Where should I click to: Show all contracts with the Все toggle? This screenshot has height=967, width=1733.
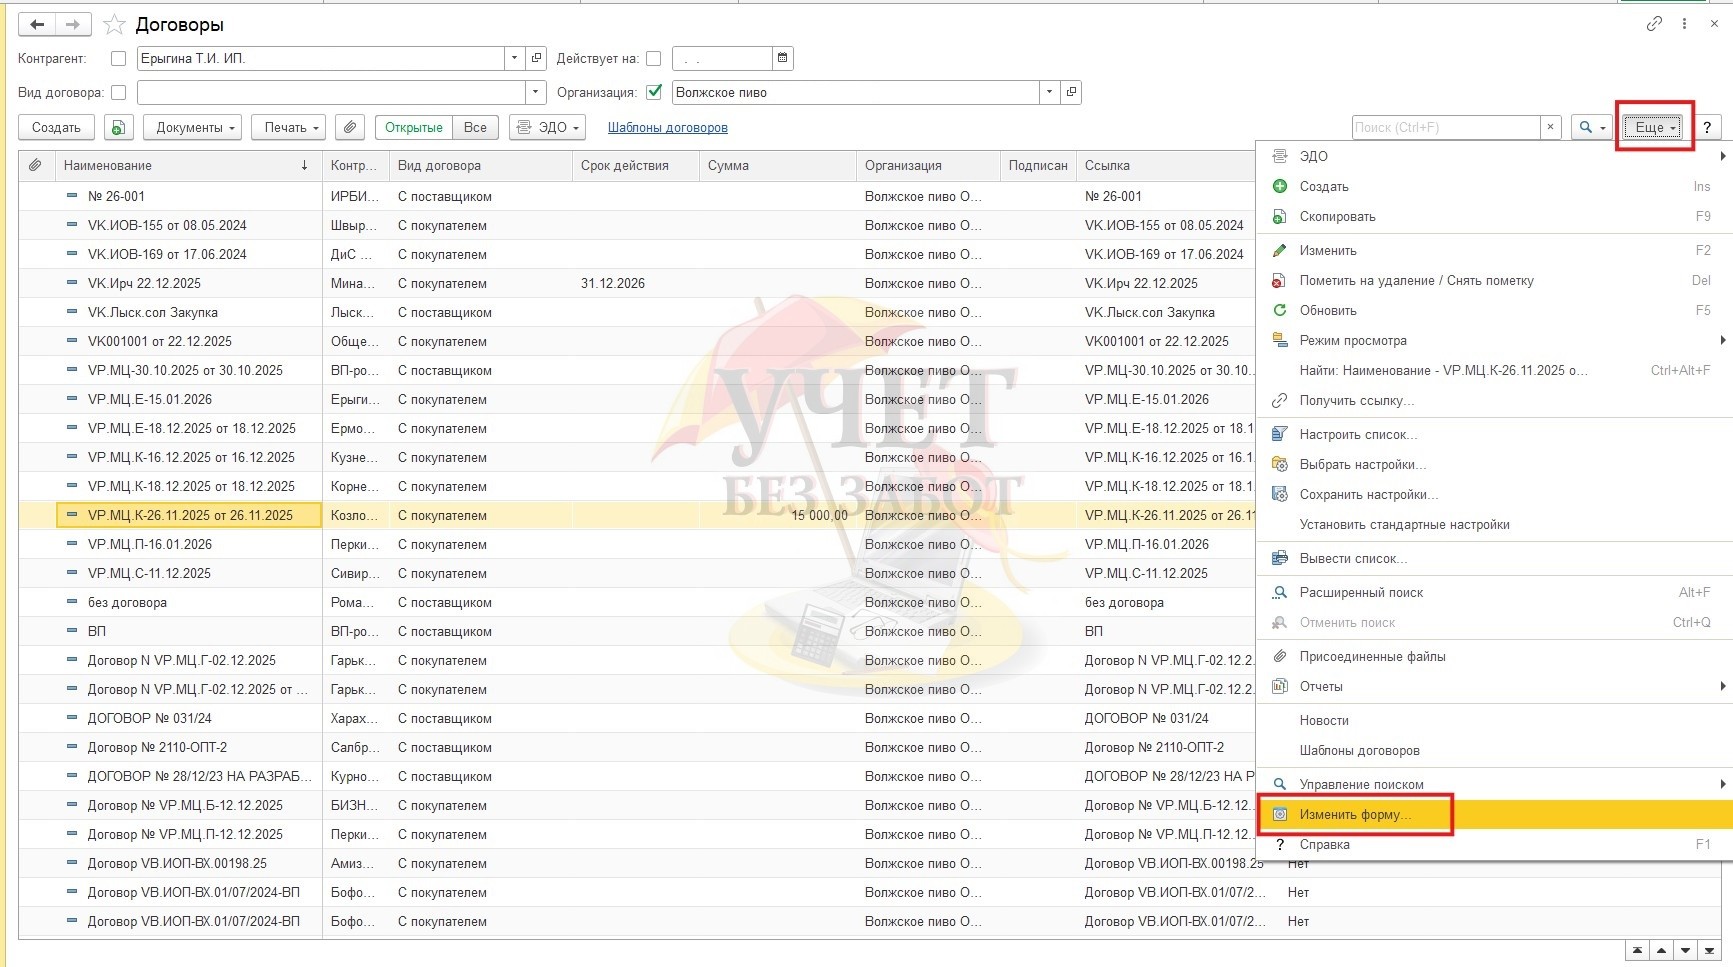(475, 128)
